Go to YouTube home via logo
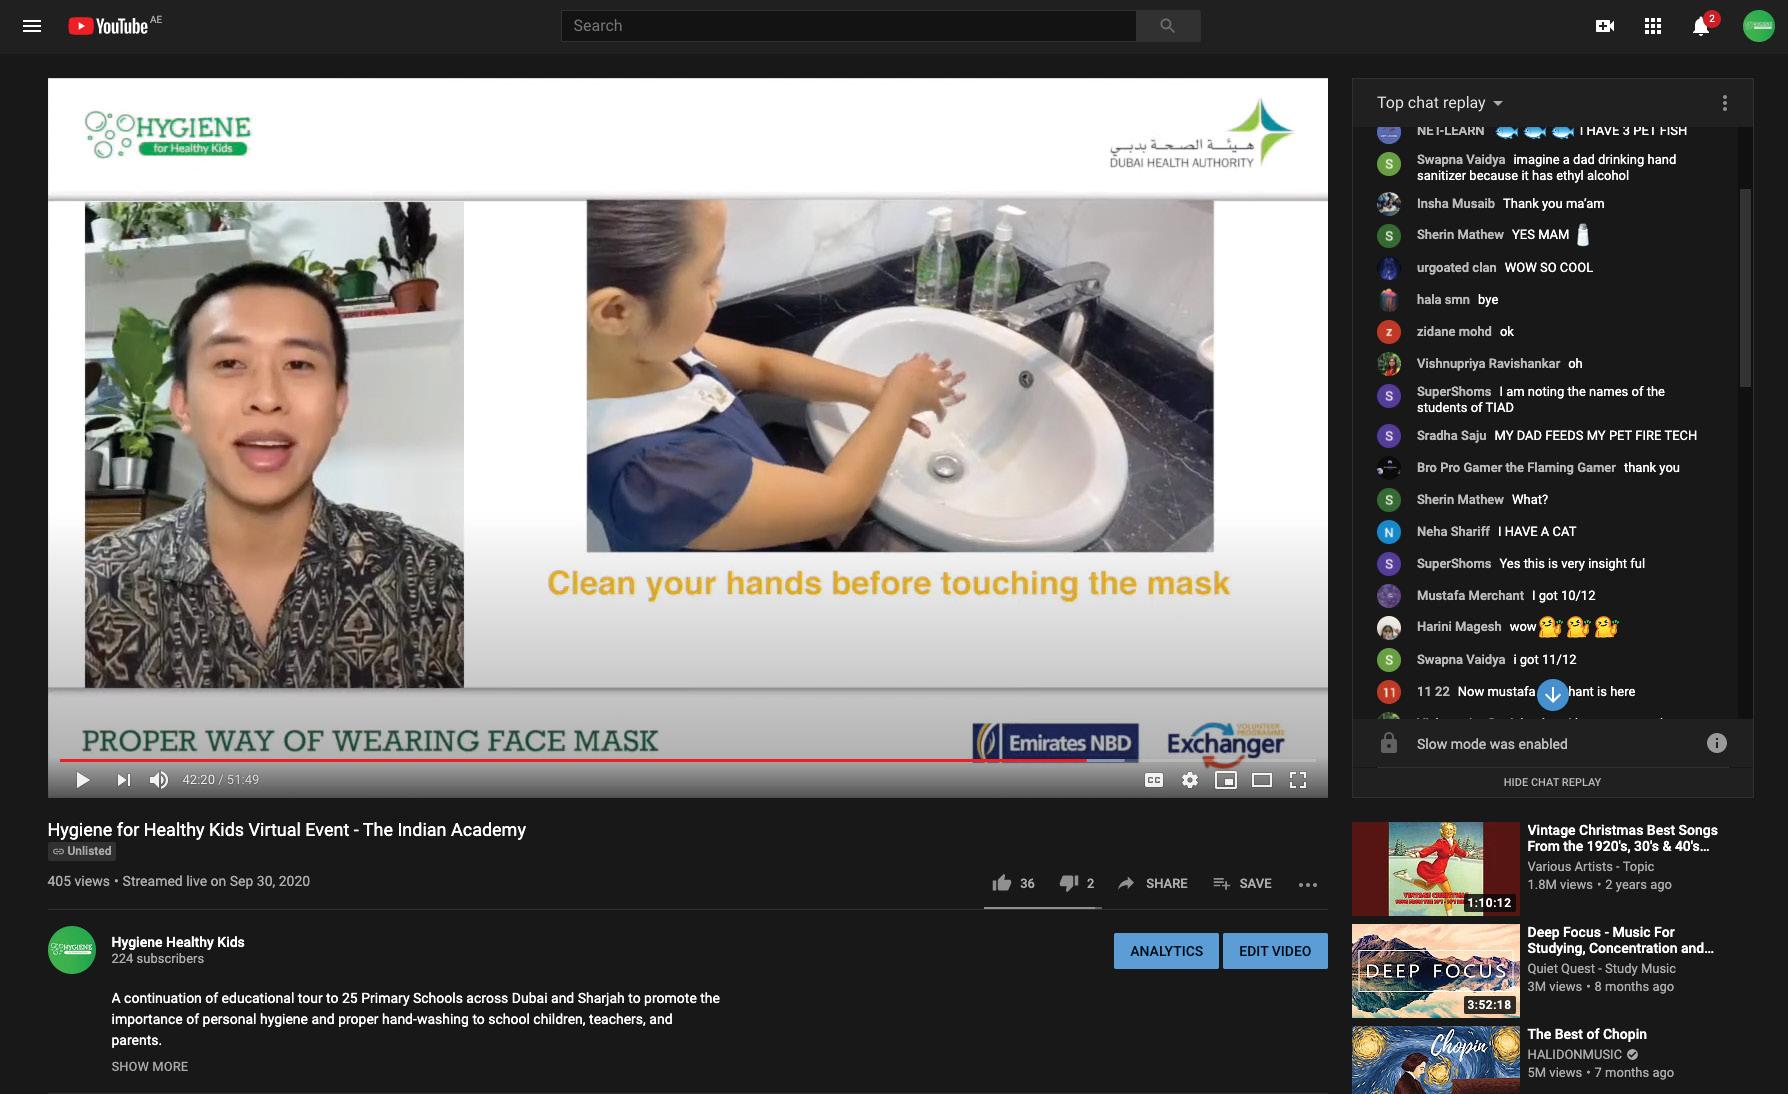1788x1094 pixels. tap(108, 26)
